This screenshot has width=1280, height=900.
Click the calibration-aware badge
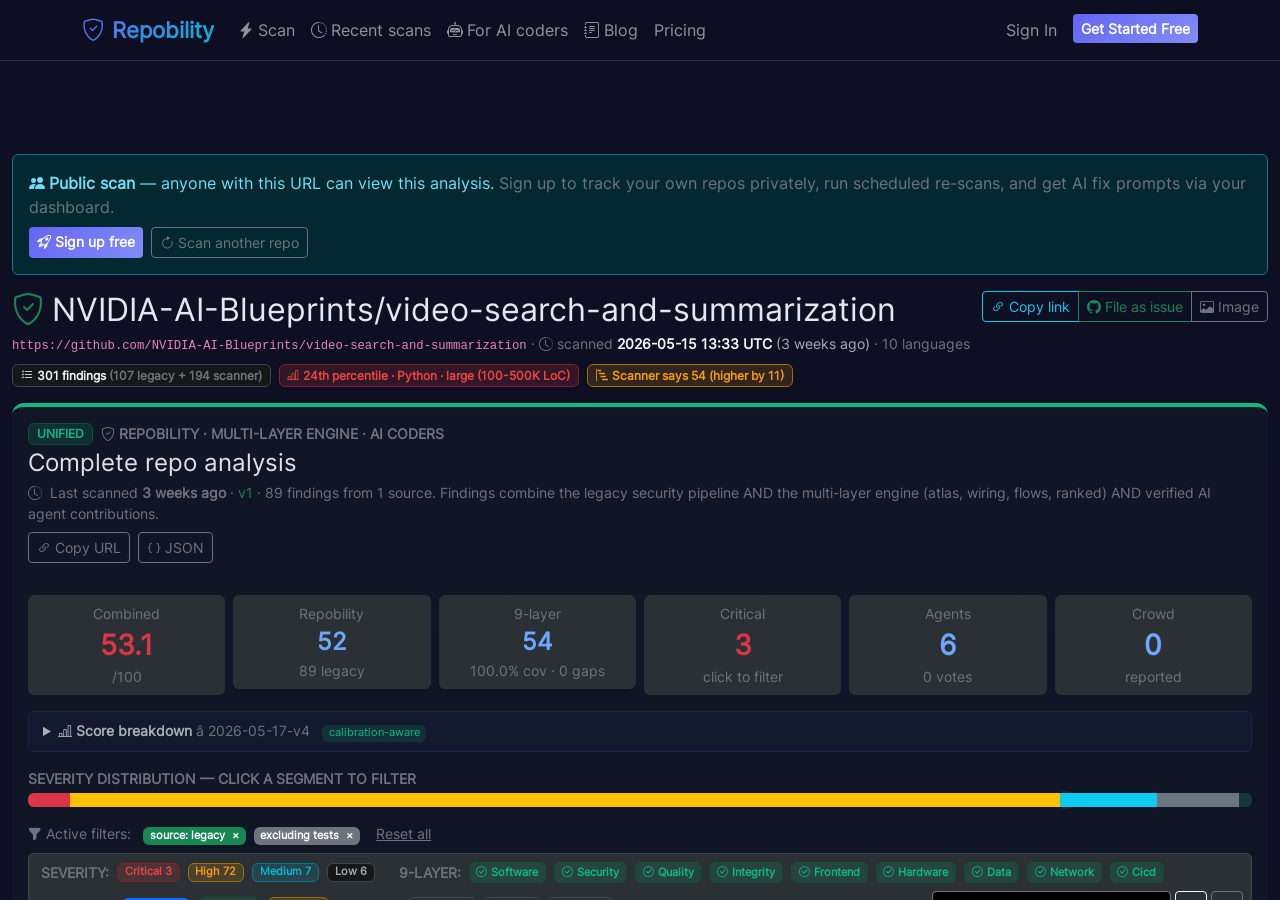(x=374, y=733)
